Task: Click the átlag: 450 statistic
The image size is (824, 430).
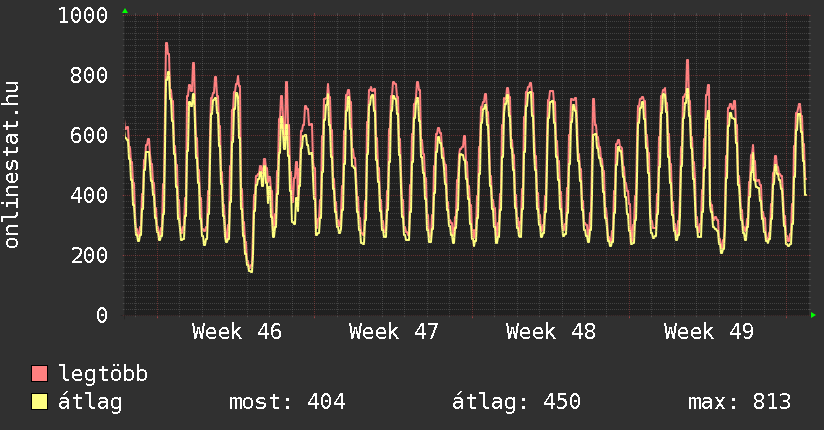Action: pos(516,402)
